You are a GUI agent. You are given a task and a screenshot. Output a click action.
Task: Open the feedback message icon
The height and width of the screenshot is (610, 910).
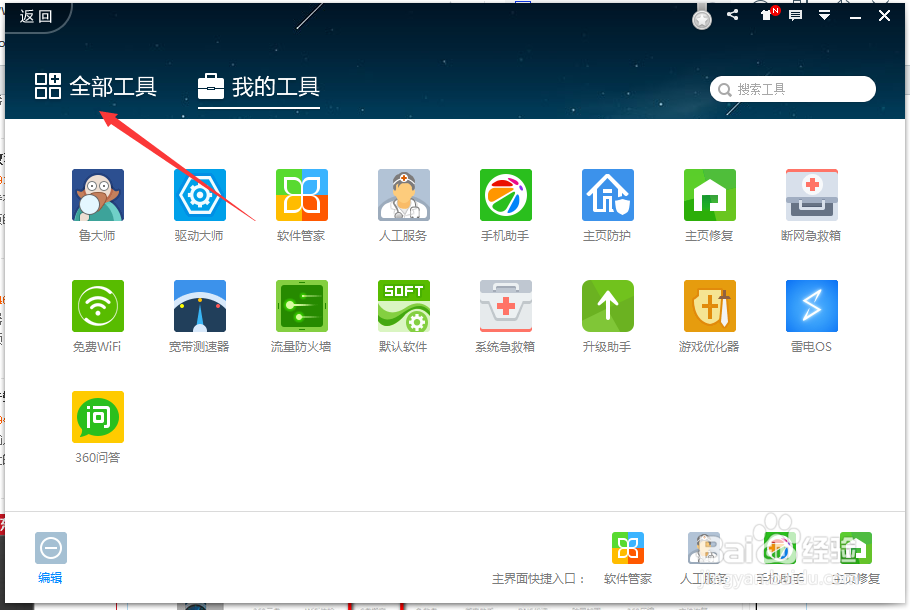pyautogui.click(x=796, y=16)
